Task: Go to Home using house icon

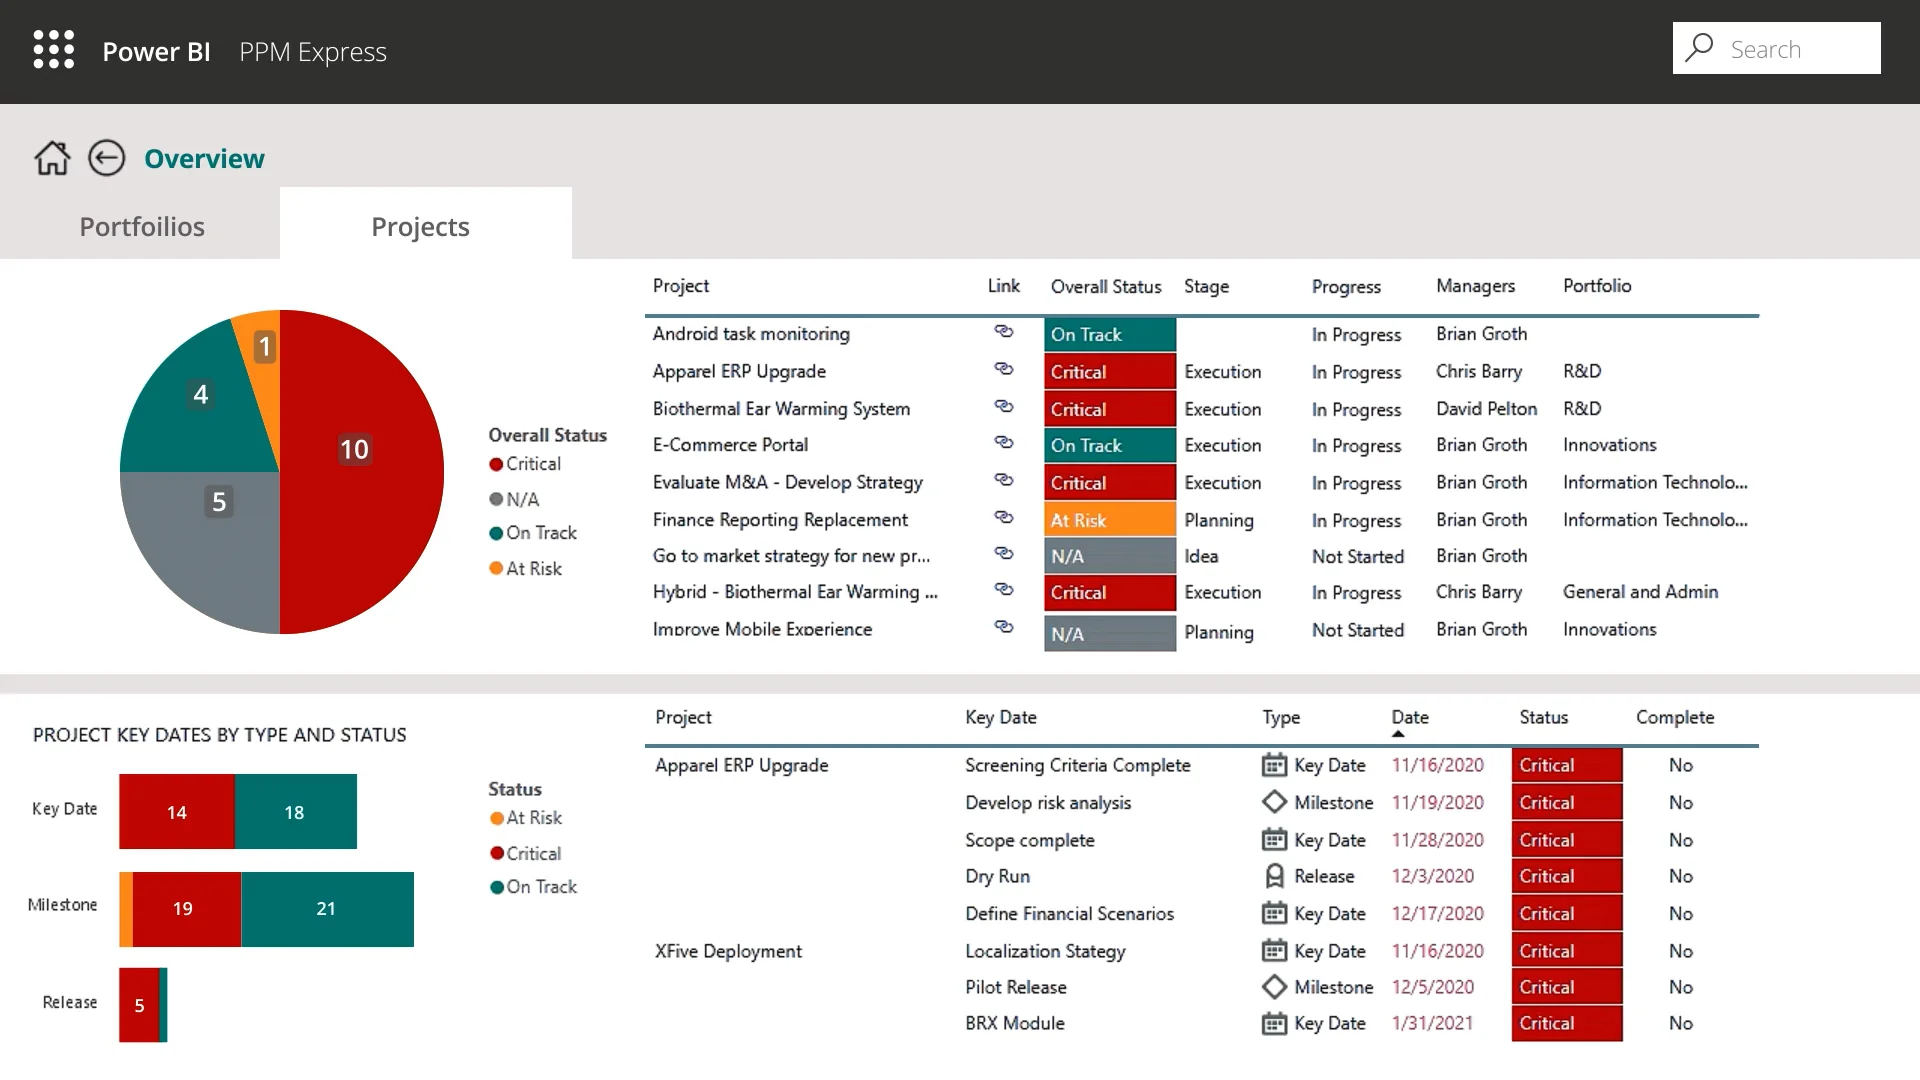Action: pos(52,158)
